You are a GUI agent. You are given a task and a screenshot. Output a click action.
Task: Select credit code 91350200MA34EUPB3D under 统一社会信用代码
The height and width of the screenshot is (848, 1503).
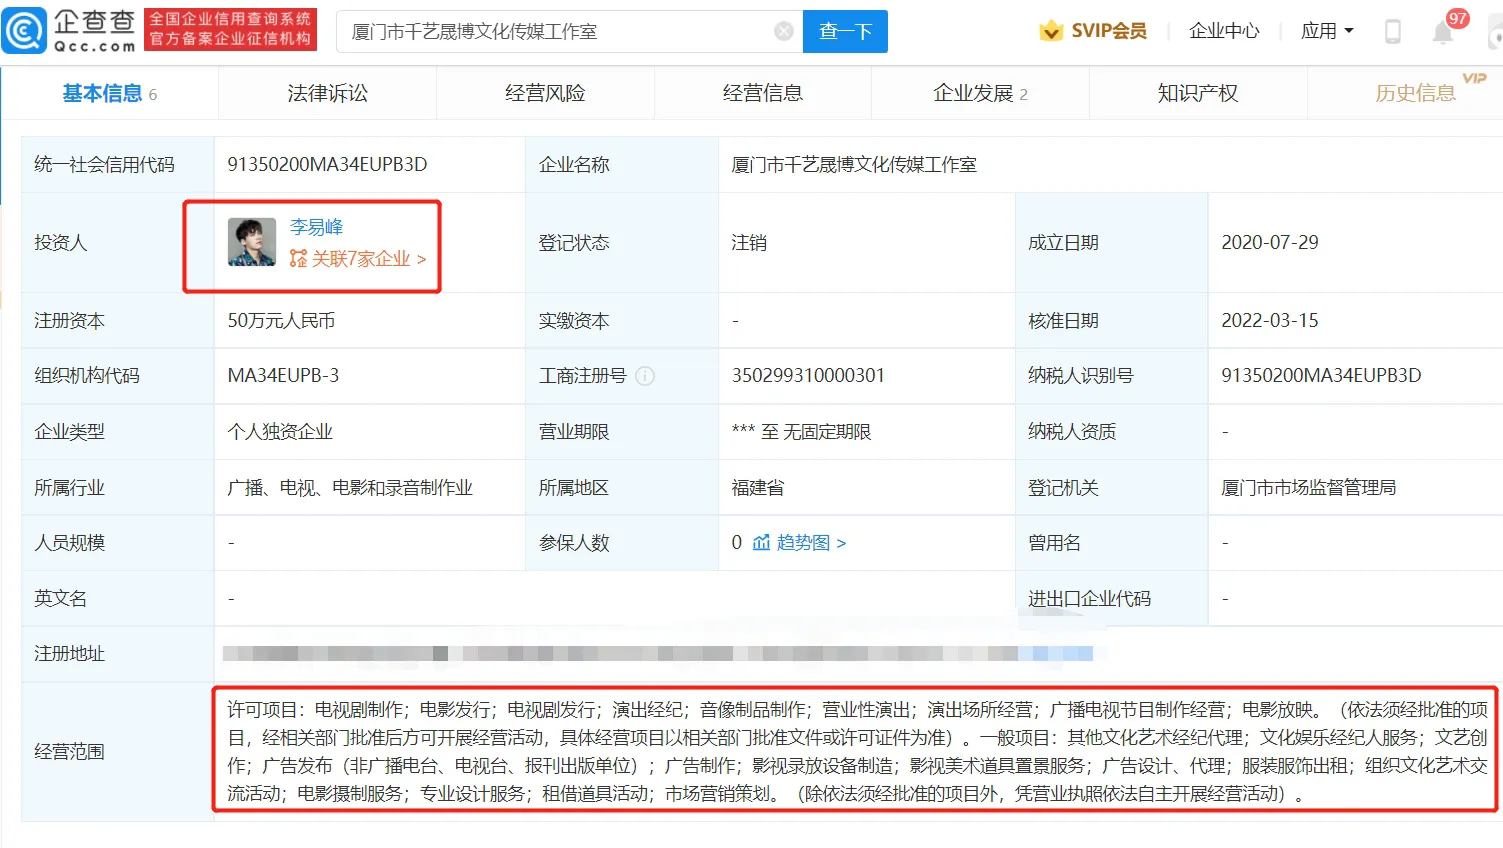point(327,164)
